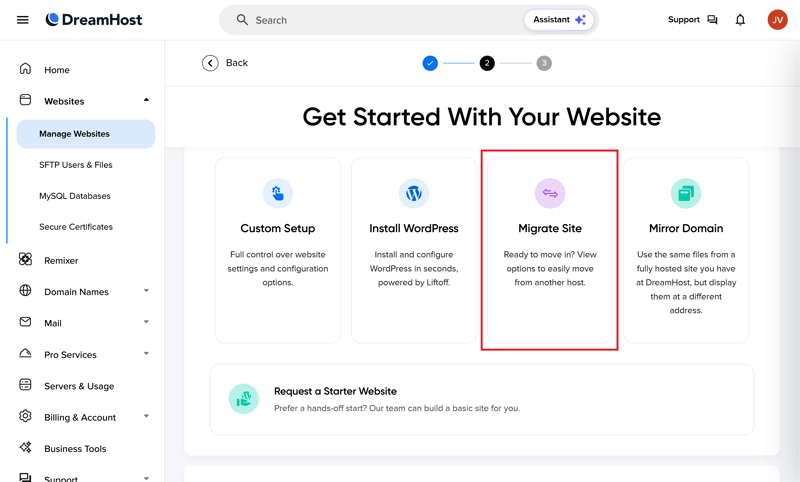Click 'Full control over website settings' text

(x=278, y=268)
